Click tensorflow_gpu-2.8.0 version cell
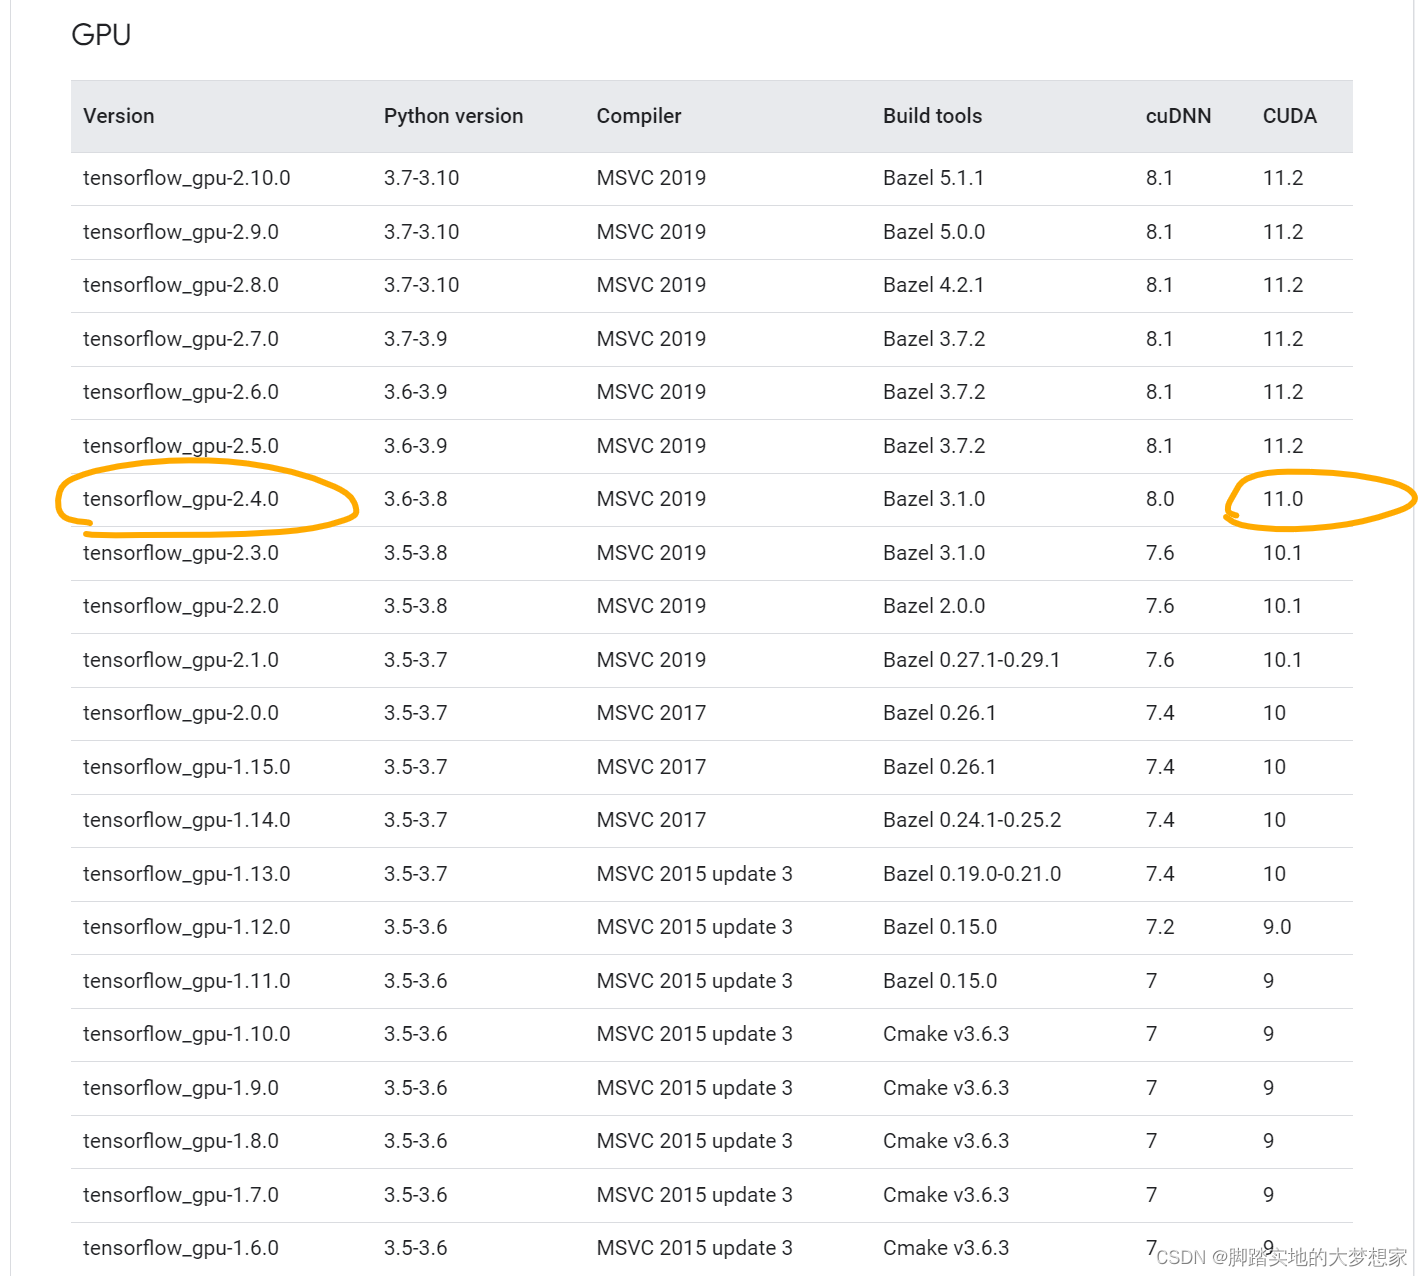The width and height of the screenshot is (1422, 1276). point(181,285)
